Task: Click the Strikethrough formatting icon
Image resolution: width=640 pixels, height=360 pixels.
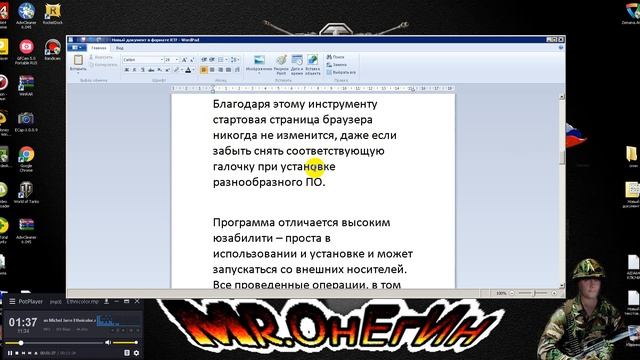Action: coord(151,70)
